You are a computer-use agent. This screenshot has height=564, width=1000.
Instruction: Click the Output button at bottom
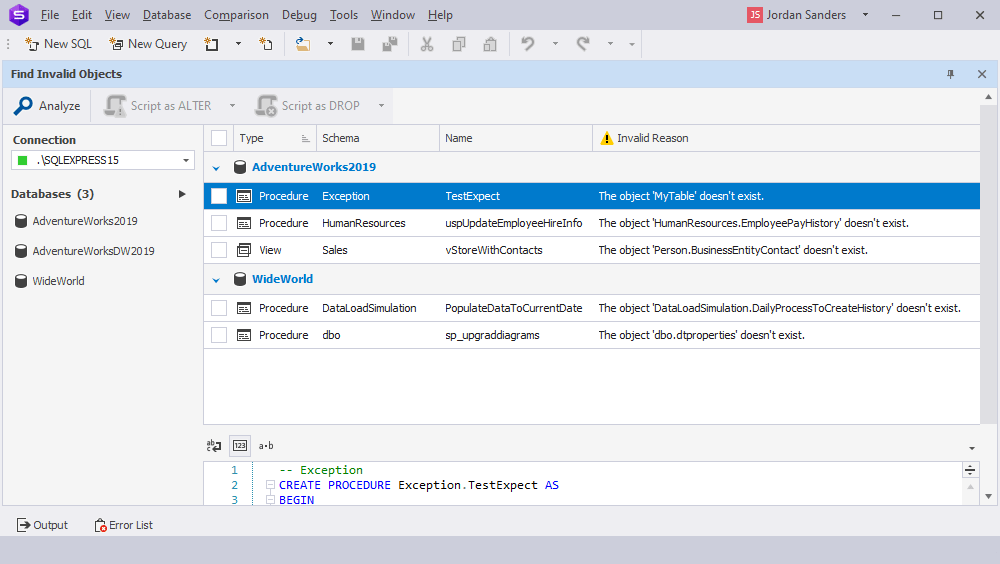(42, 525)
